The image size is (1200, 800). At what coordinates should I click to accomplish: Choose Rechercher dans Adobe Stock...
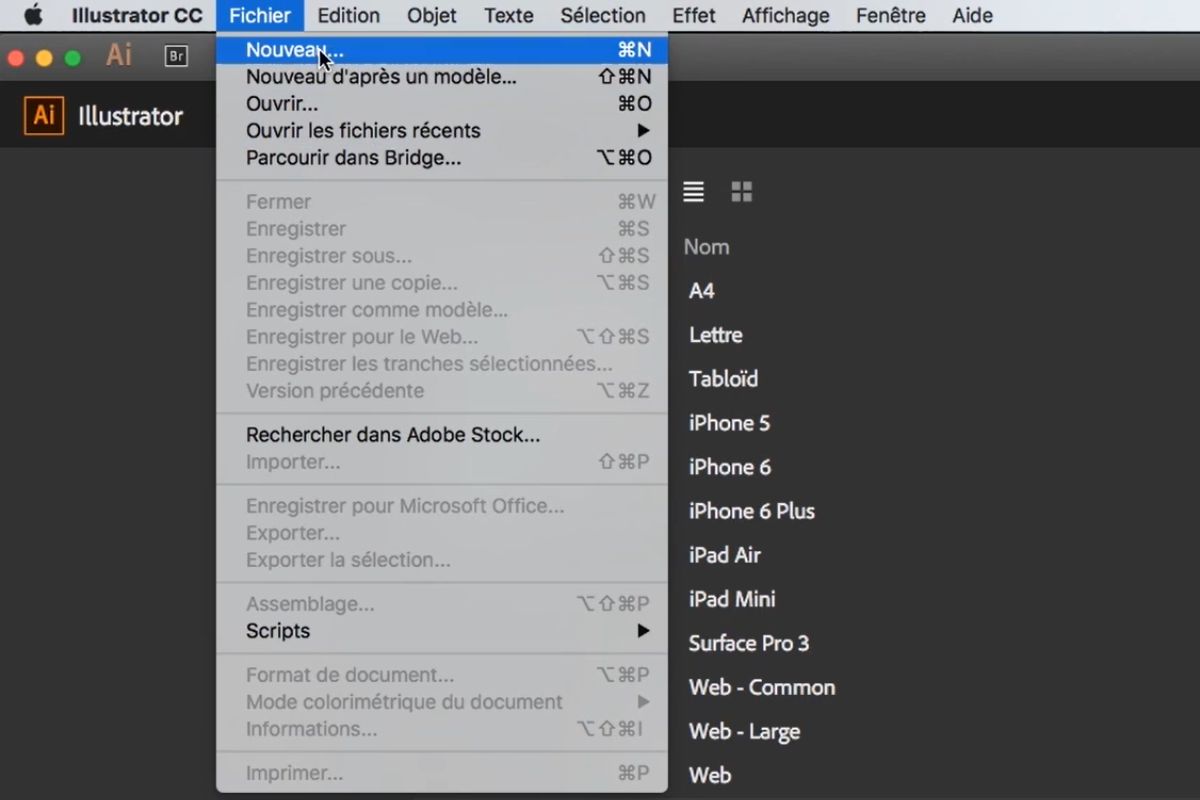(442, 435)
